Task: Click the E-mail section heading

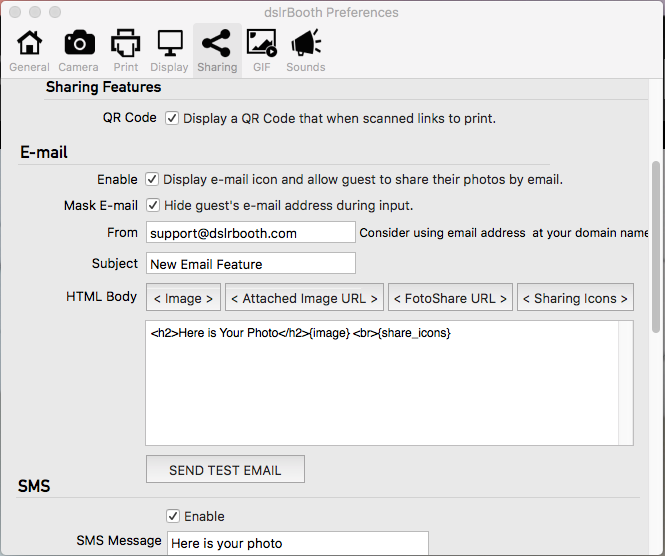Action: [44, 152]
